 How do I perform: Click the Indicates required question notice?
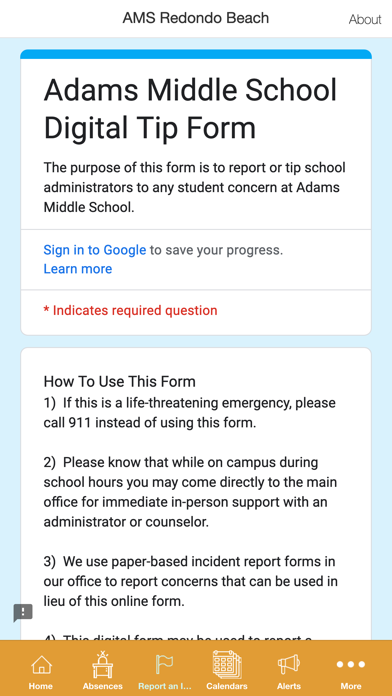pyautogui.click(x=131, y=310)
